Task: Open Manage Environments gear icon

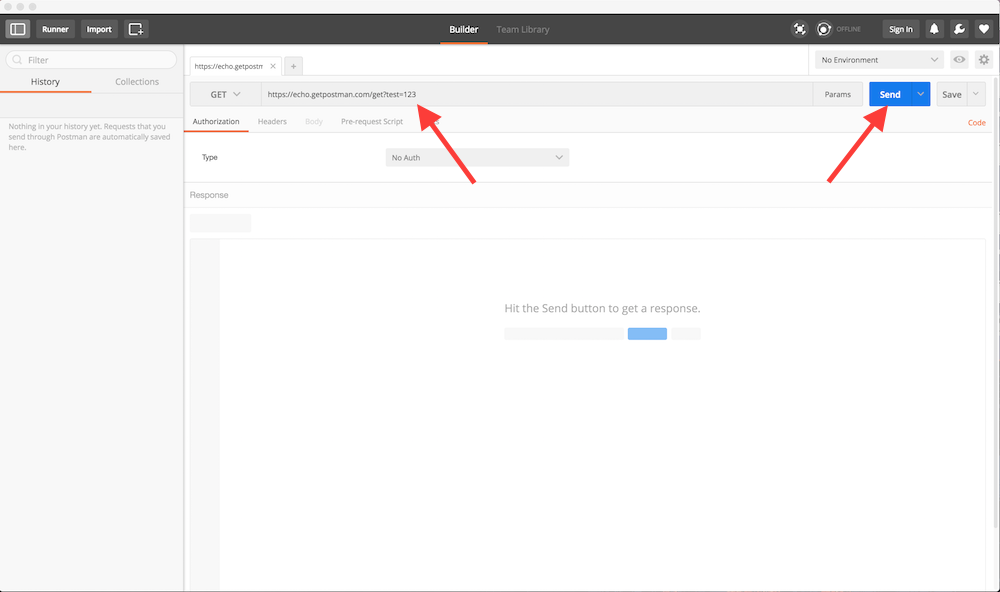Action: pyautogui.click(x=984, y=59)
